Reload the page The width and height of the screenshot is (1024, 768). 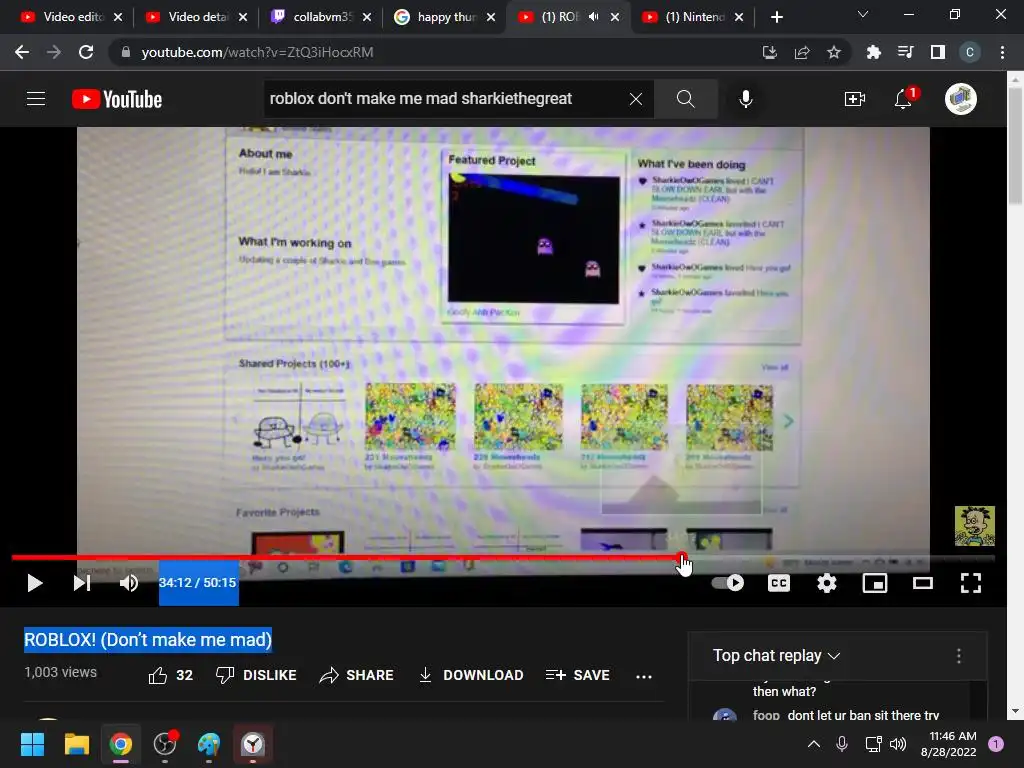pos(86,52)
